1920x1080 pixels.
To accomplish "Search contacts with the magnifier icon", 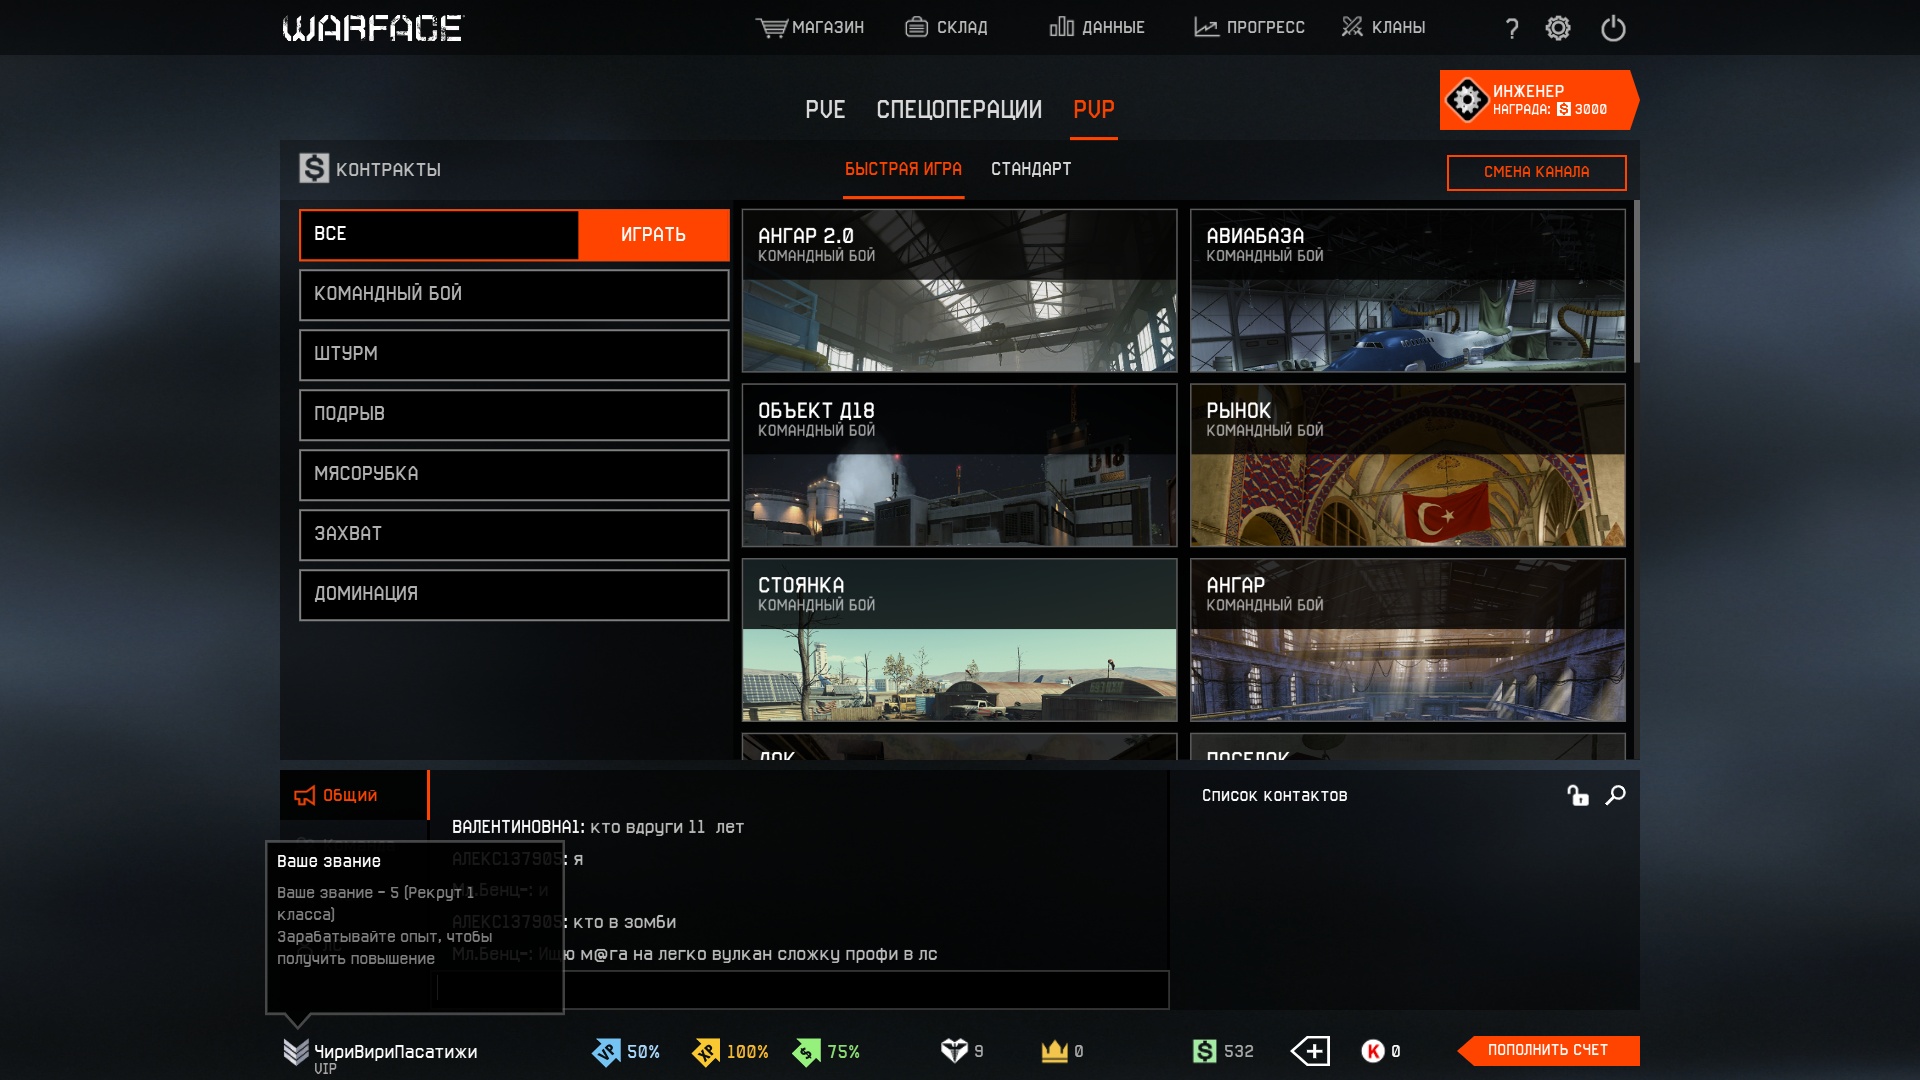I will (1615, 796).
